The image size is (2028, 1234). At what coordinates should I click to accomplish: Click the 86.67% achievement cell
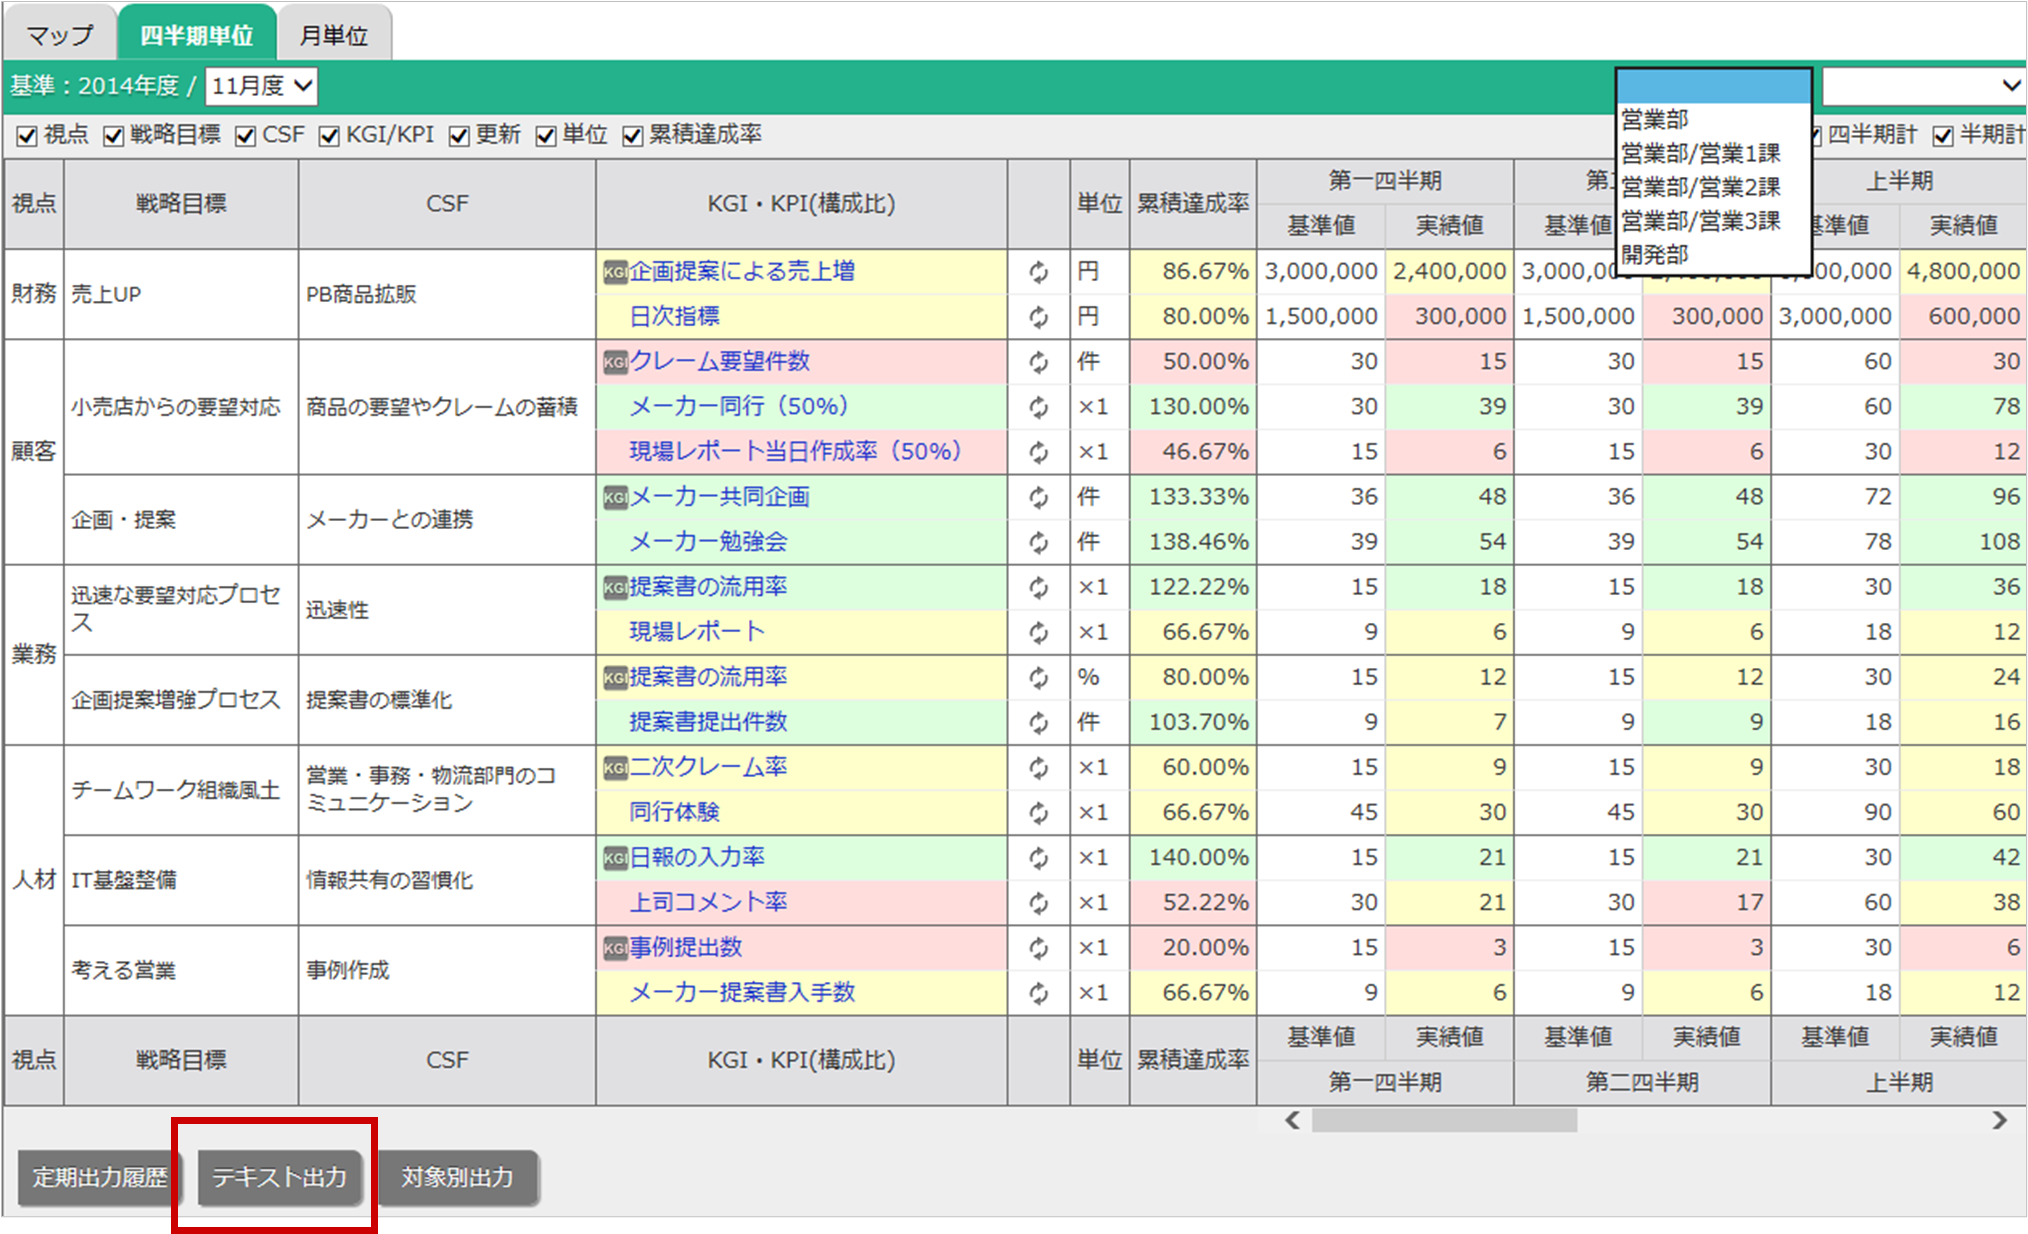[1193, 271]
